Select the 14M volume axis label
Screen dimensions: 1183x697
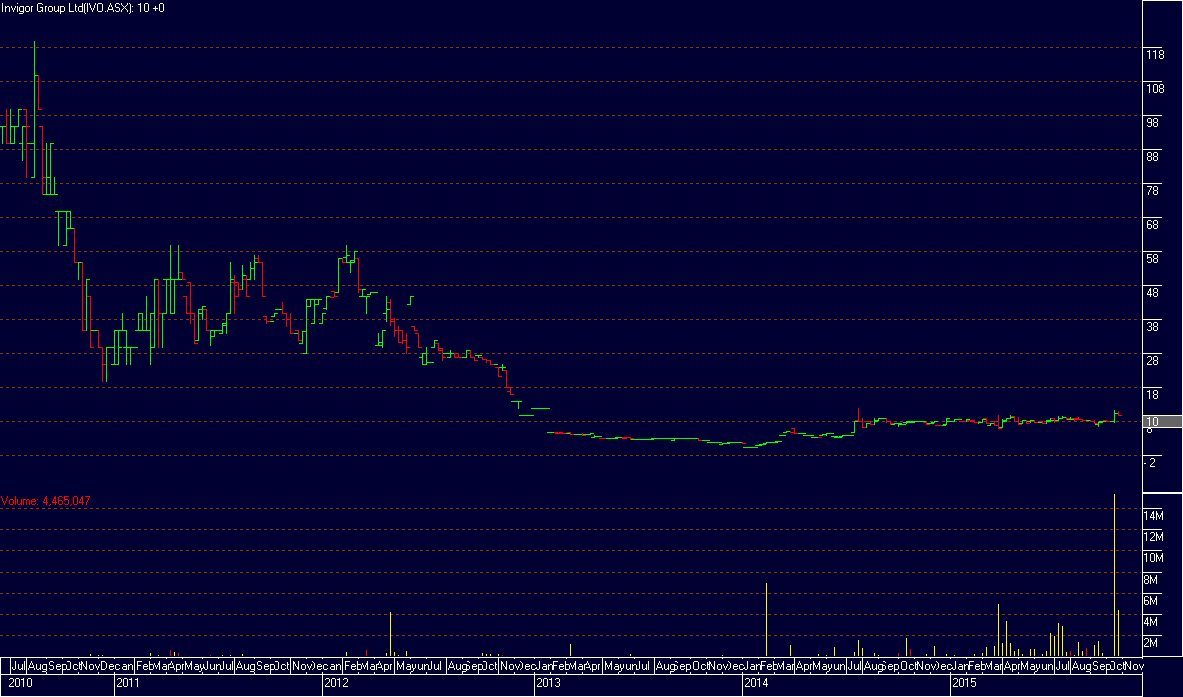point(1154,516)
